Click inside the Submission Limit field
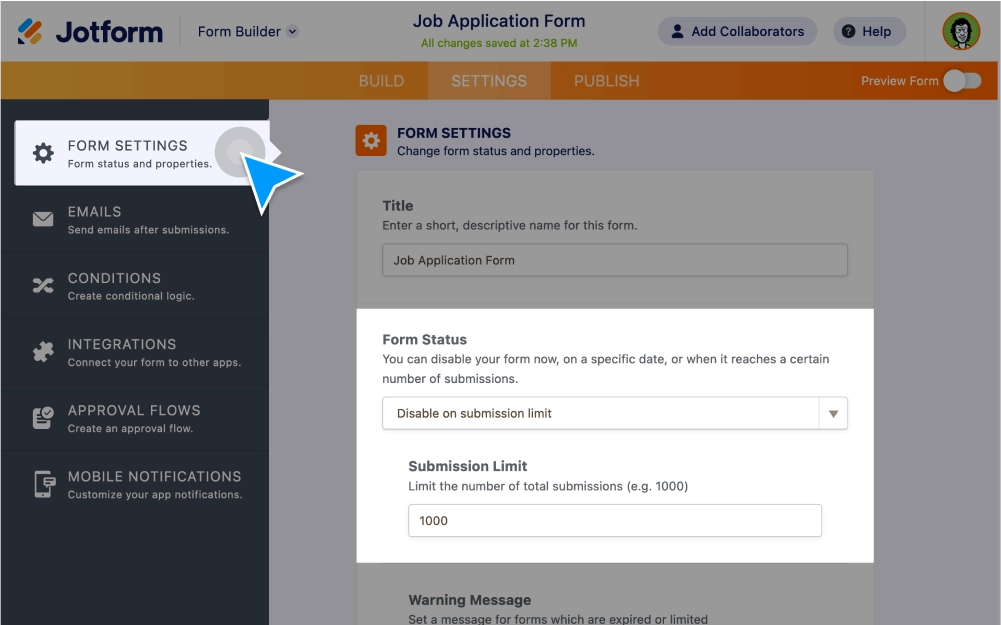 coord(614,520)
